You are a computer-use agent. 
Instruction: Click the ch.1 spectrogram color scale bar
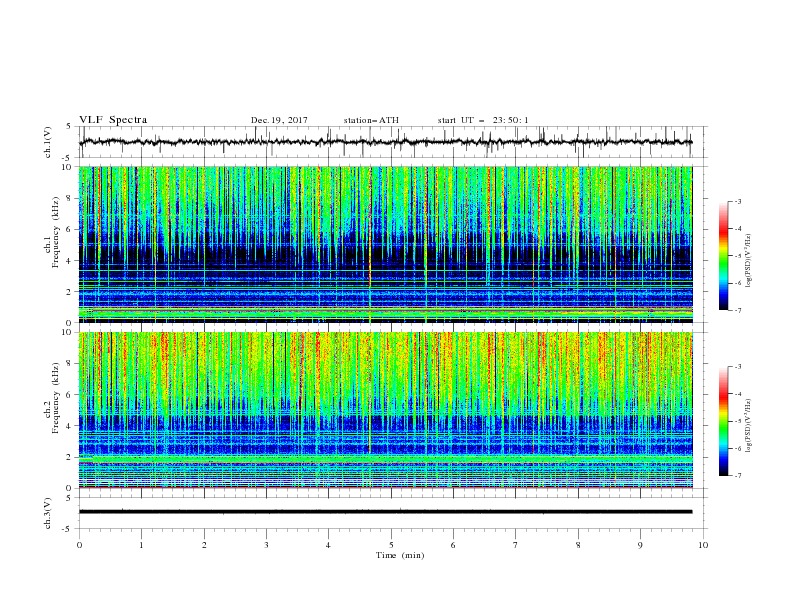click(724, 256)
